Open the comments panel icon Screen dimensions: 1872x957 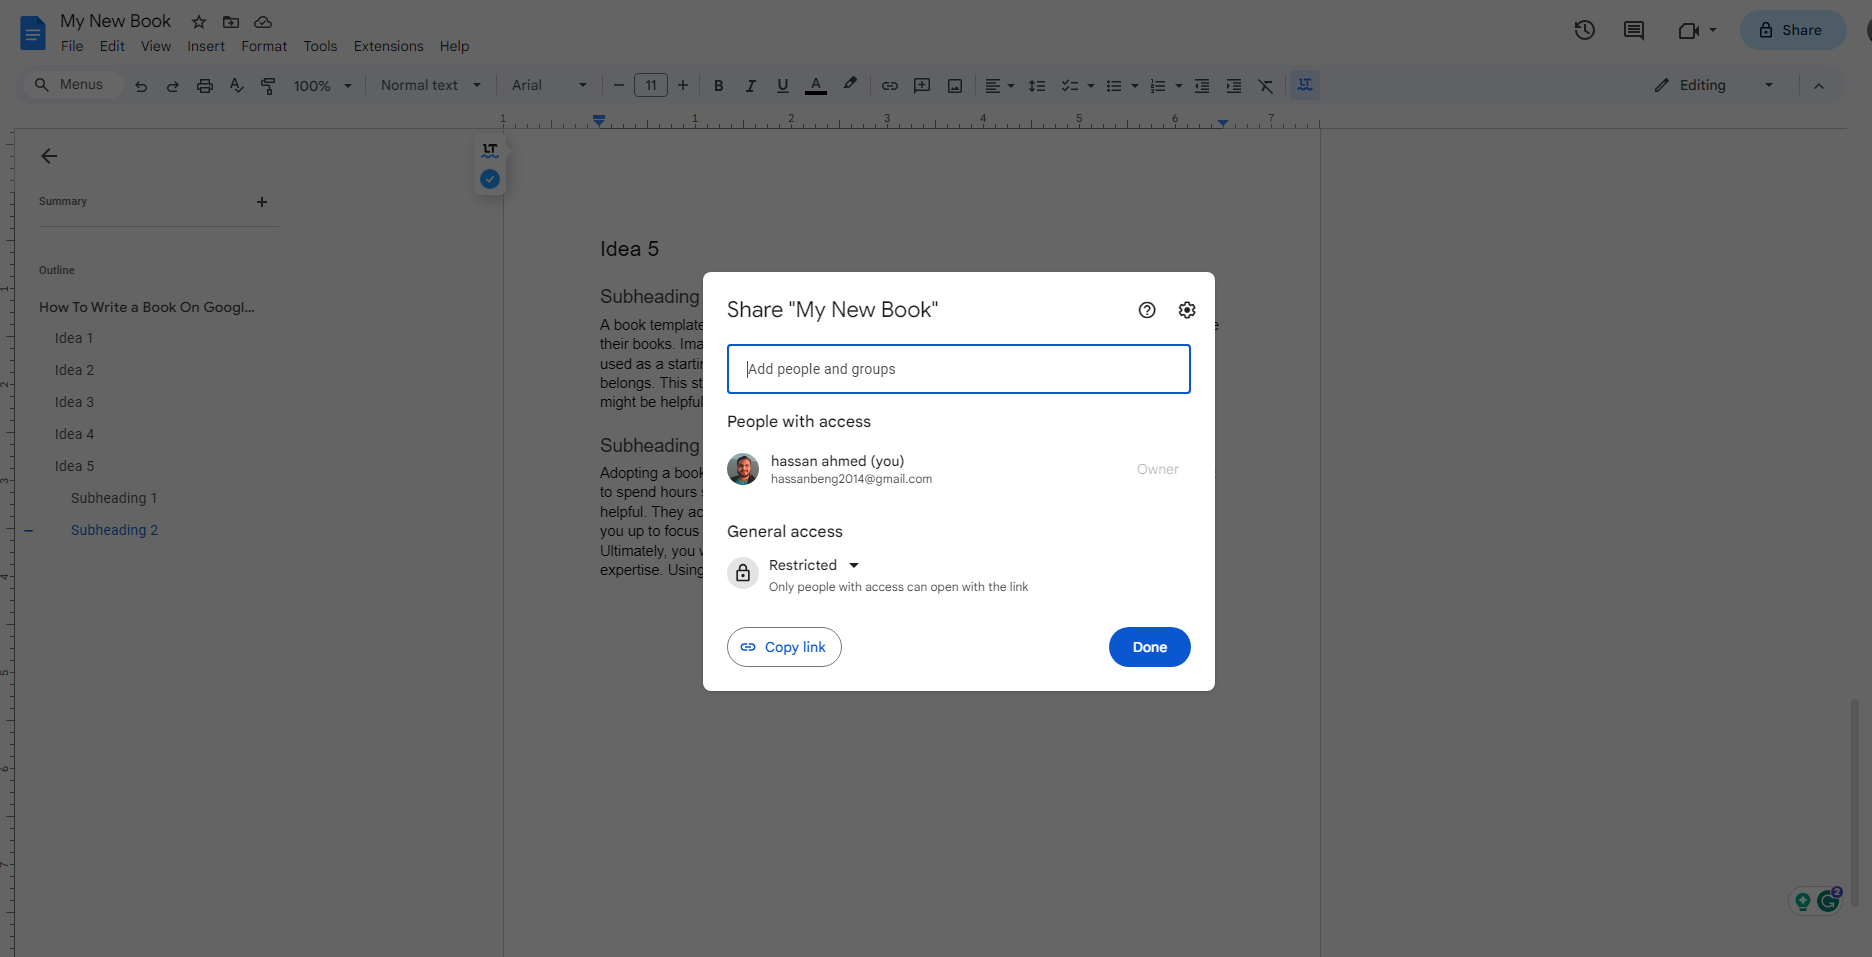1634,30
